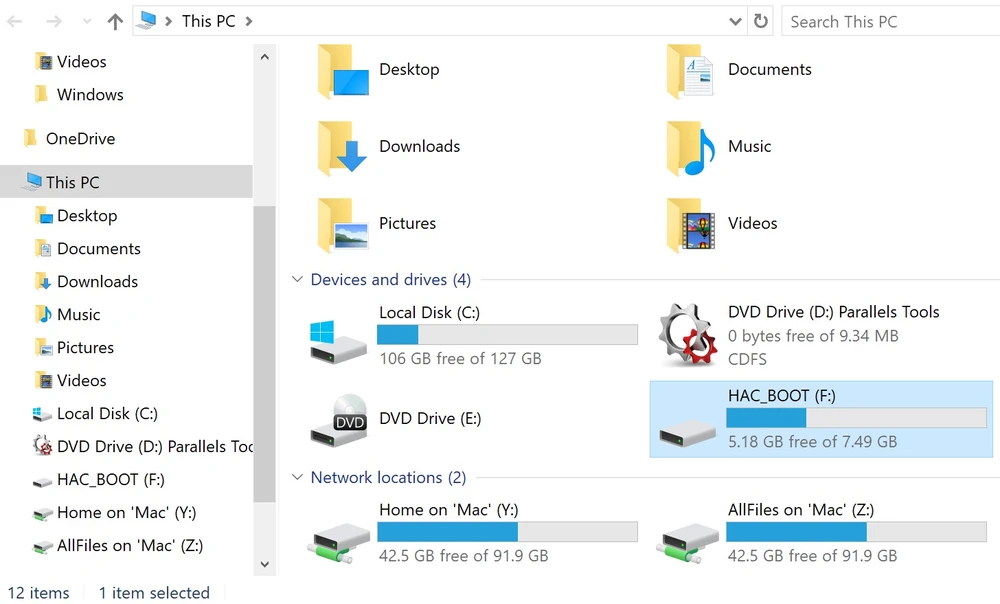The image size is (1000, 604).
Task: Click the Search This PC field
Action: coord(890,21)
